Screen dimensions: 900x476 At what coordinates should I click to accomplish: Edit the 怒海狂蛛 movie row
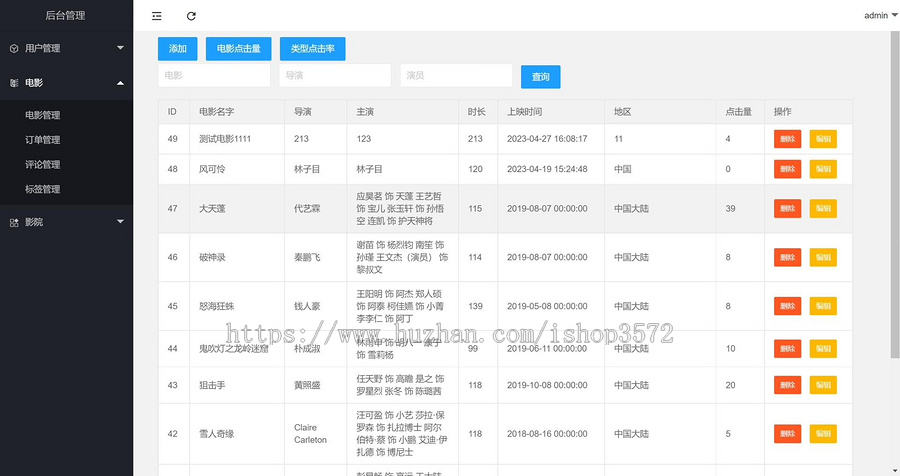[x=823, y=306]
